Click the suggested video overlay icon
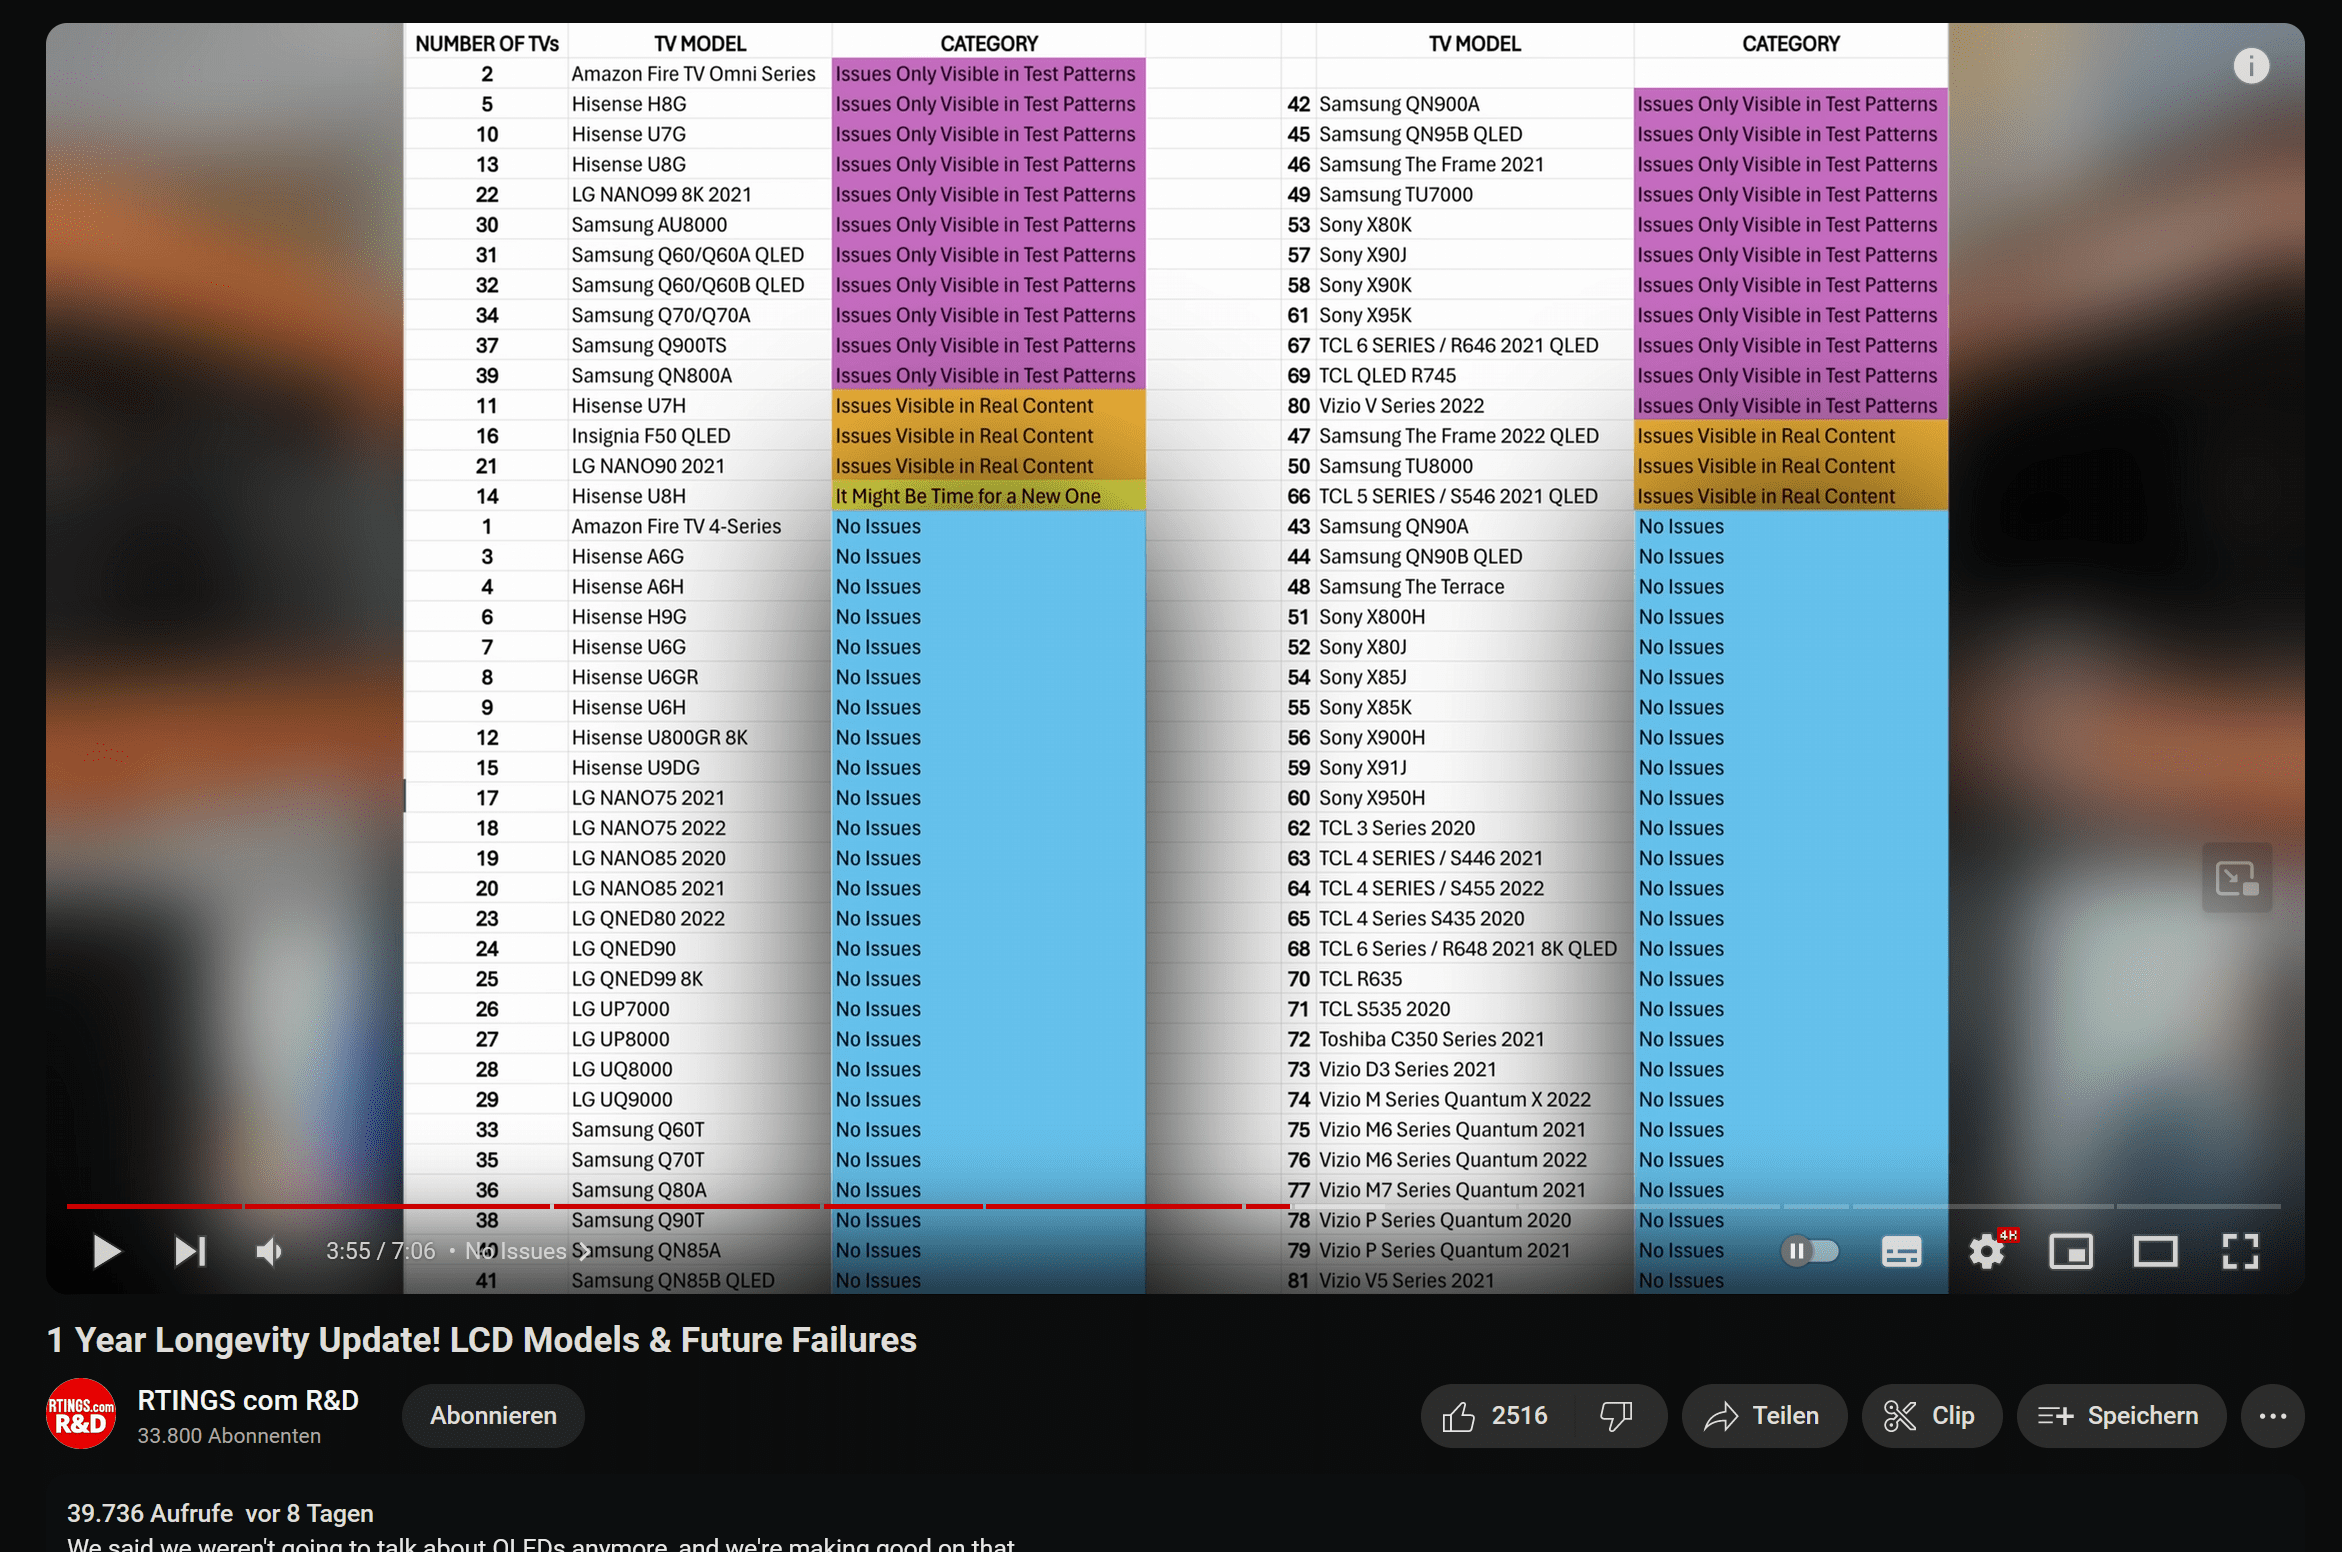This screenshot has width=2342, height=1552. (2236, 878)
